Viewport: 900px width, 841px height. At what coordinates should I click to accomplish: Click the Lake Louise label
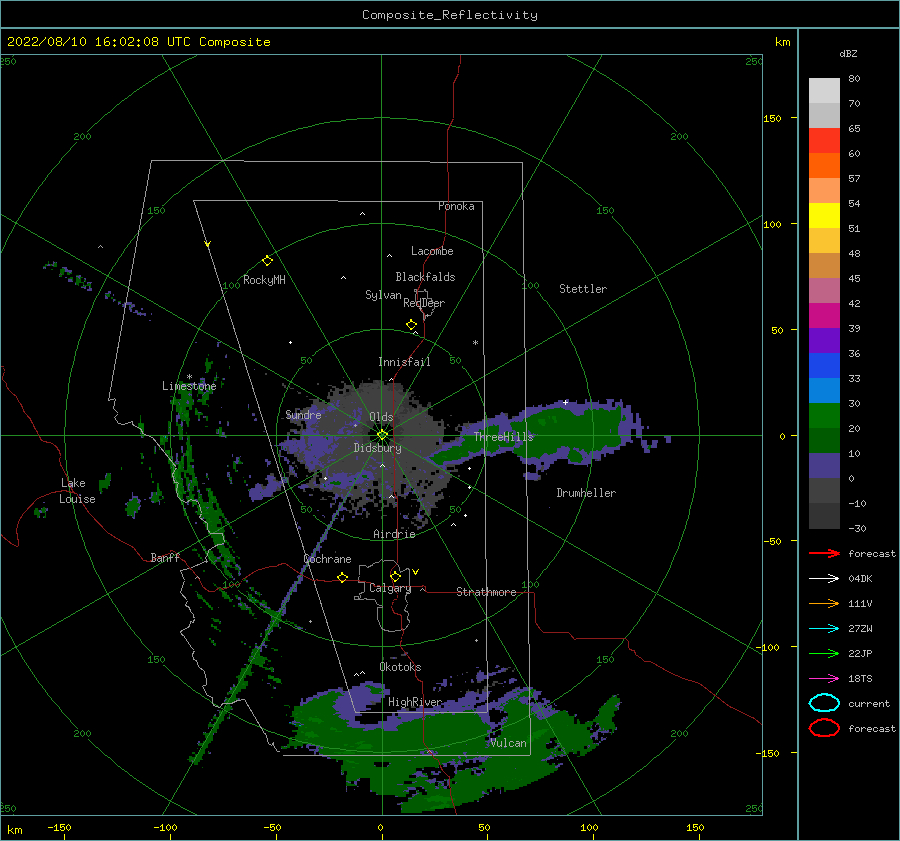point(77,491)
